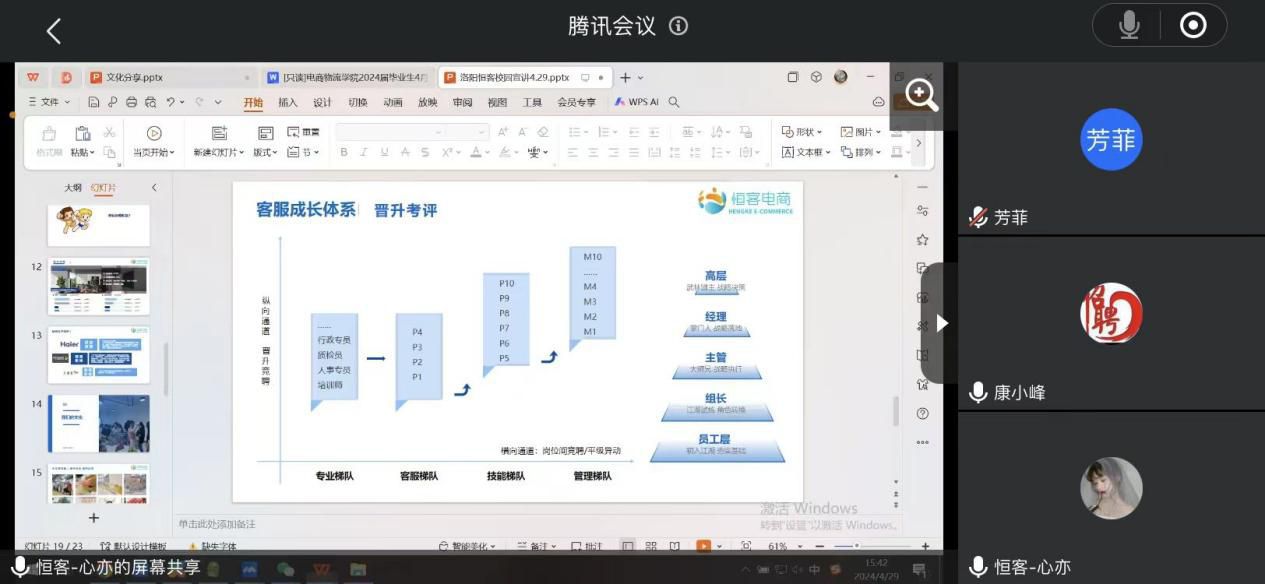Switch to the 插入 ribbon tab

(x=288, y=102)
